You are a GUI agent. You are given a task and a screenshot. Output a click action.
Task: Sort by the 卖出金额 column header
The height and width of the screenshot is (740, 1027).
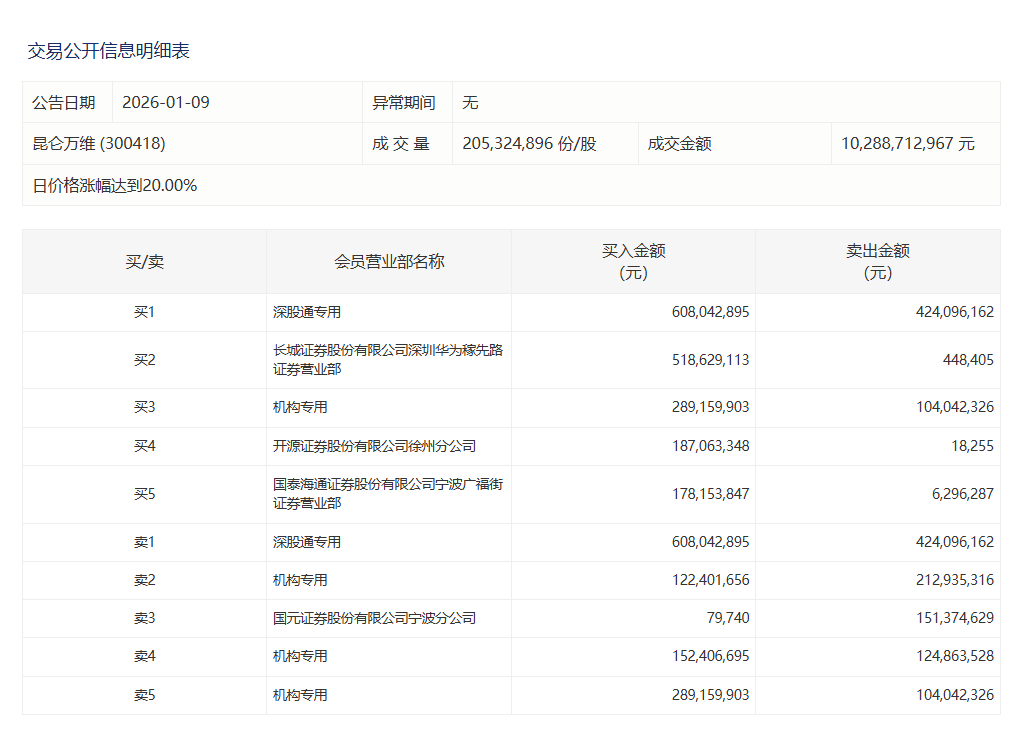click(877, 262)
